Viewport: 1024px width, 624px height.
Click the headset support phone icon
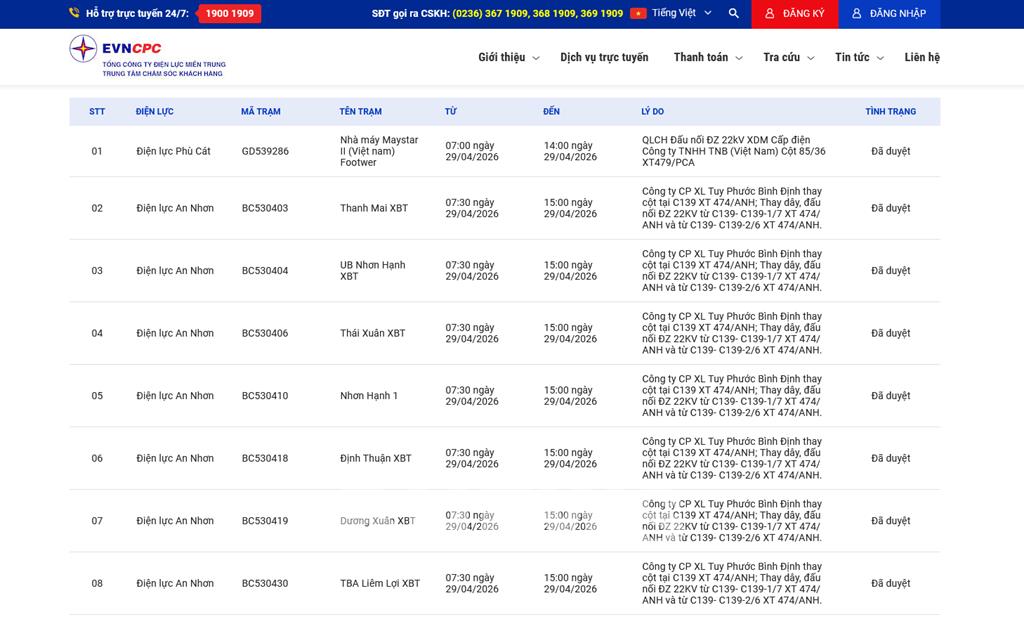[x=74, y=14]
